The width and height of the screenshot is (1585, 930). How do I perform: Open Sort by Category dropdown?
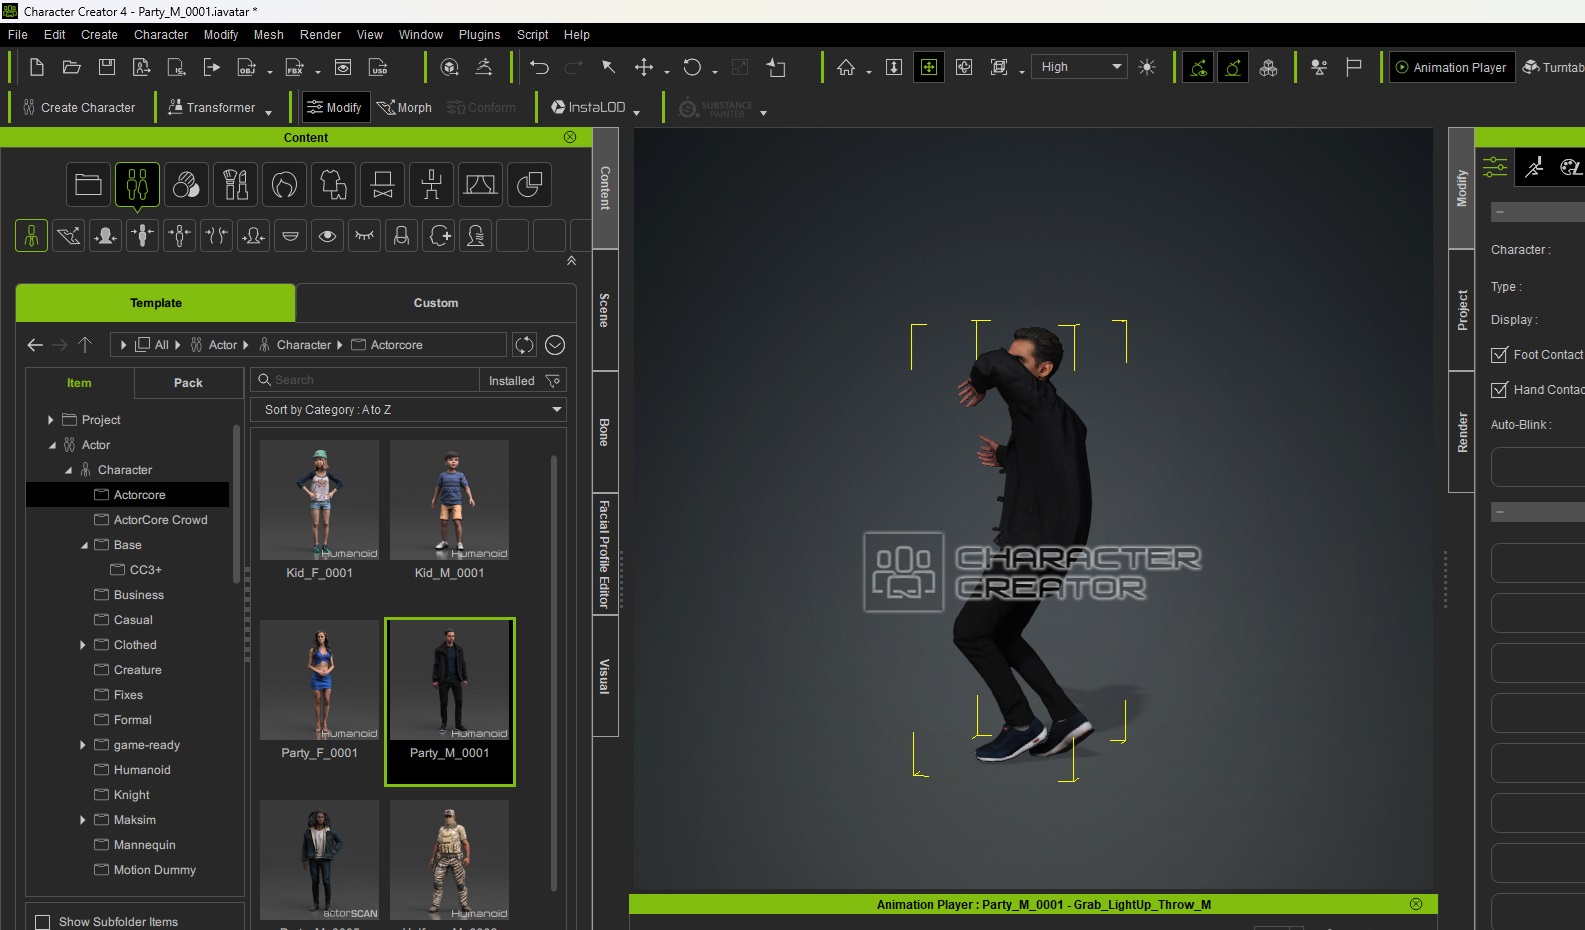pyautogui.click(x=408, y=410)
